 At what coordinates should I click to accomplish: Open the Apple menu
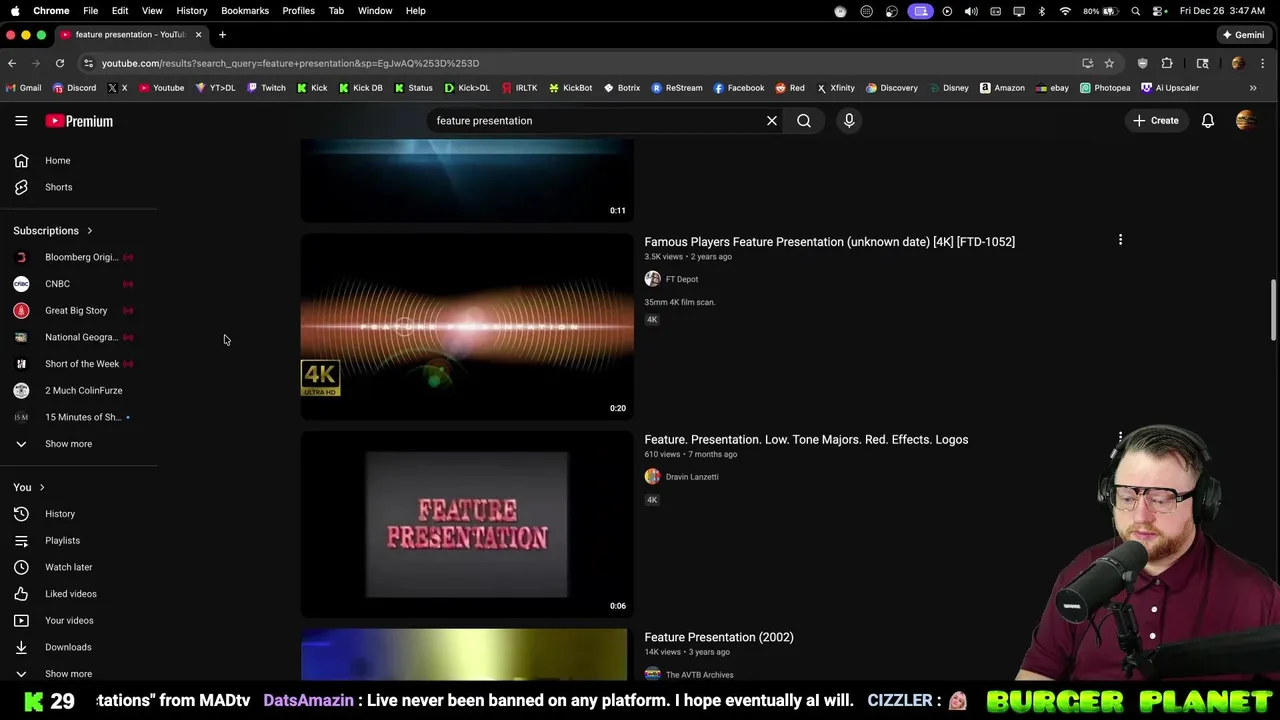click(x=15, y=11)
